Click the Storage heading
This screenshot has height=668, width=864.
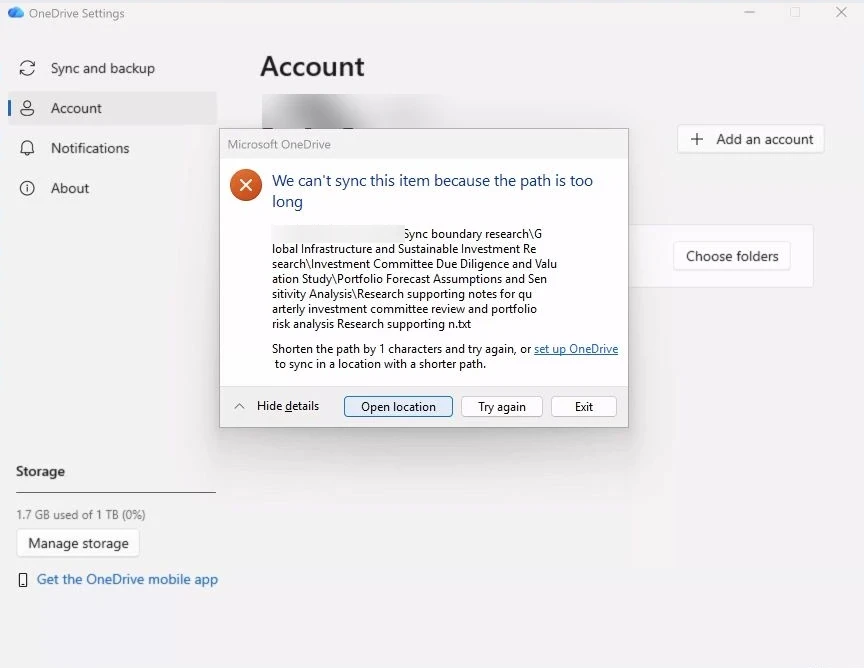pyautogui.click(x=40, y=472)
